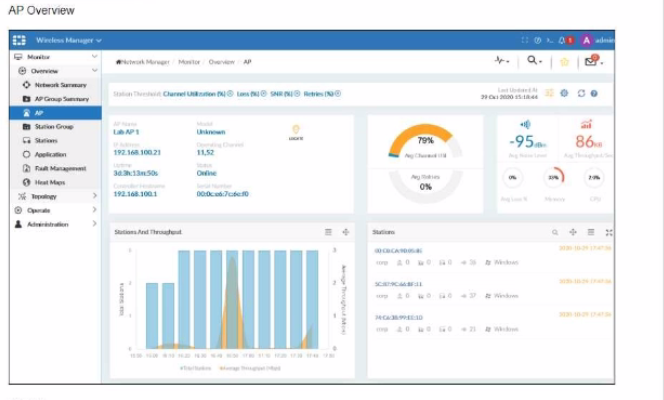Screen dimensions: 664x400
Task: Click the 79% channel utilization gauge
Action: [x=425, y=141]
